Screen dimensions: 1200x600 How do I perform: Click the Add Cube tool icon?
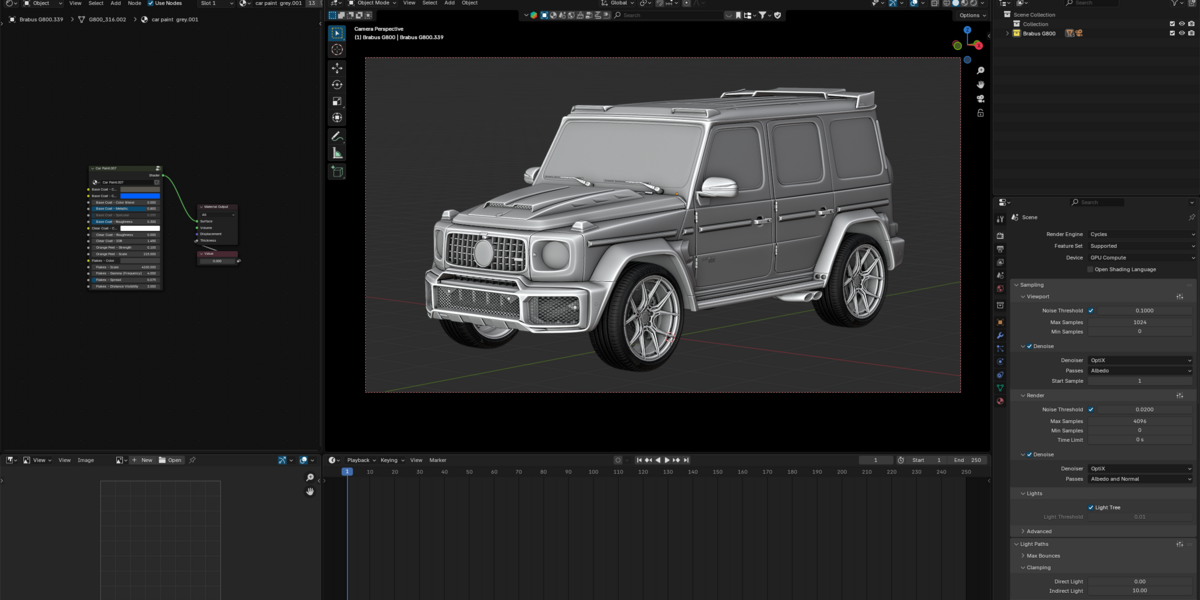point(337,172)
